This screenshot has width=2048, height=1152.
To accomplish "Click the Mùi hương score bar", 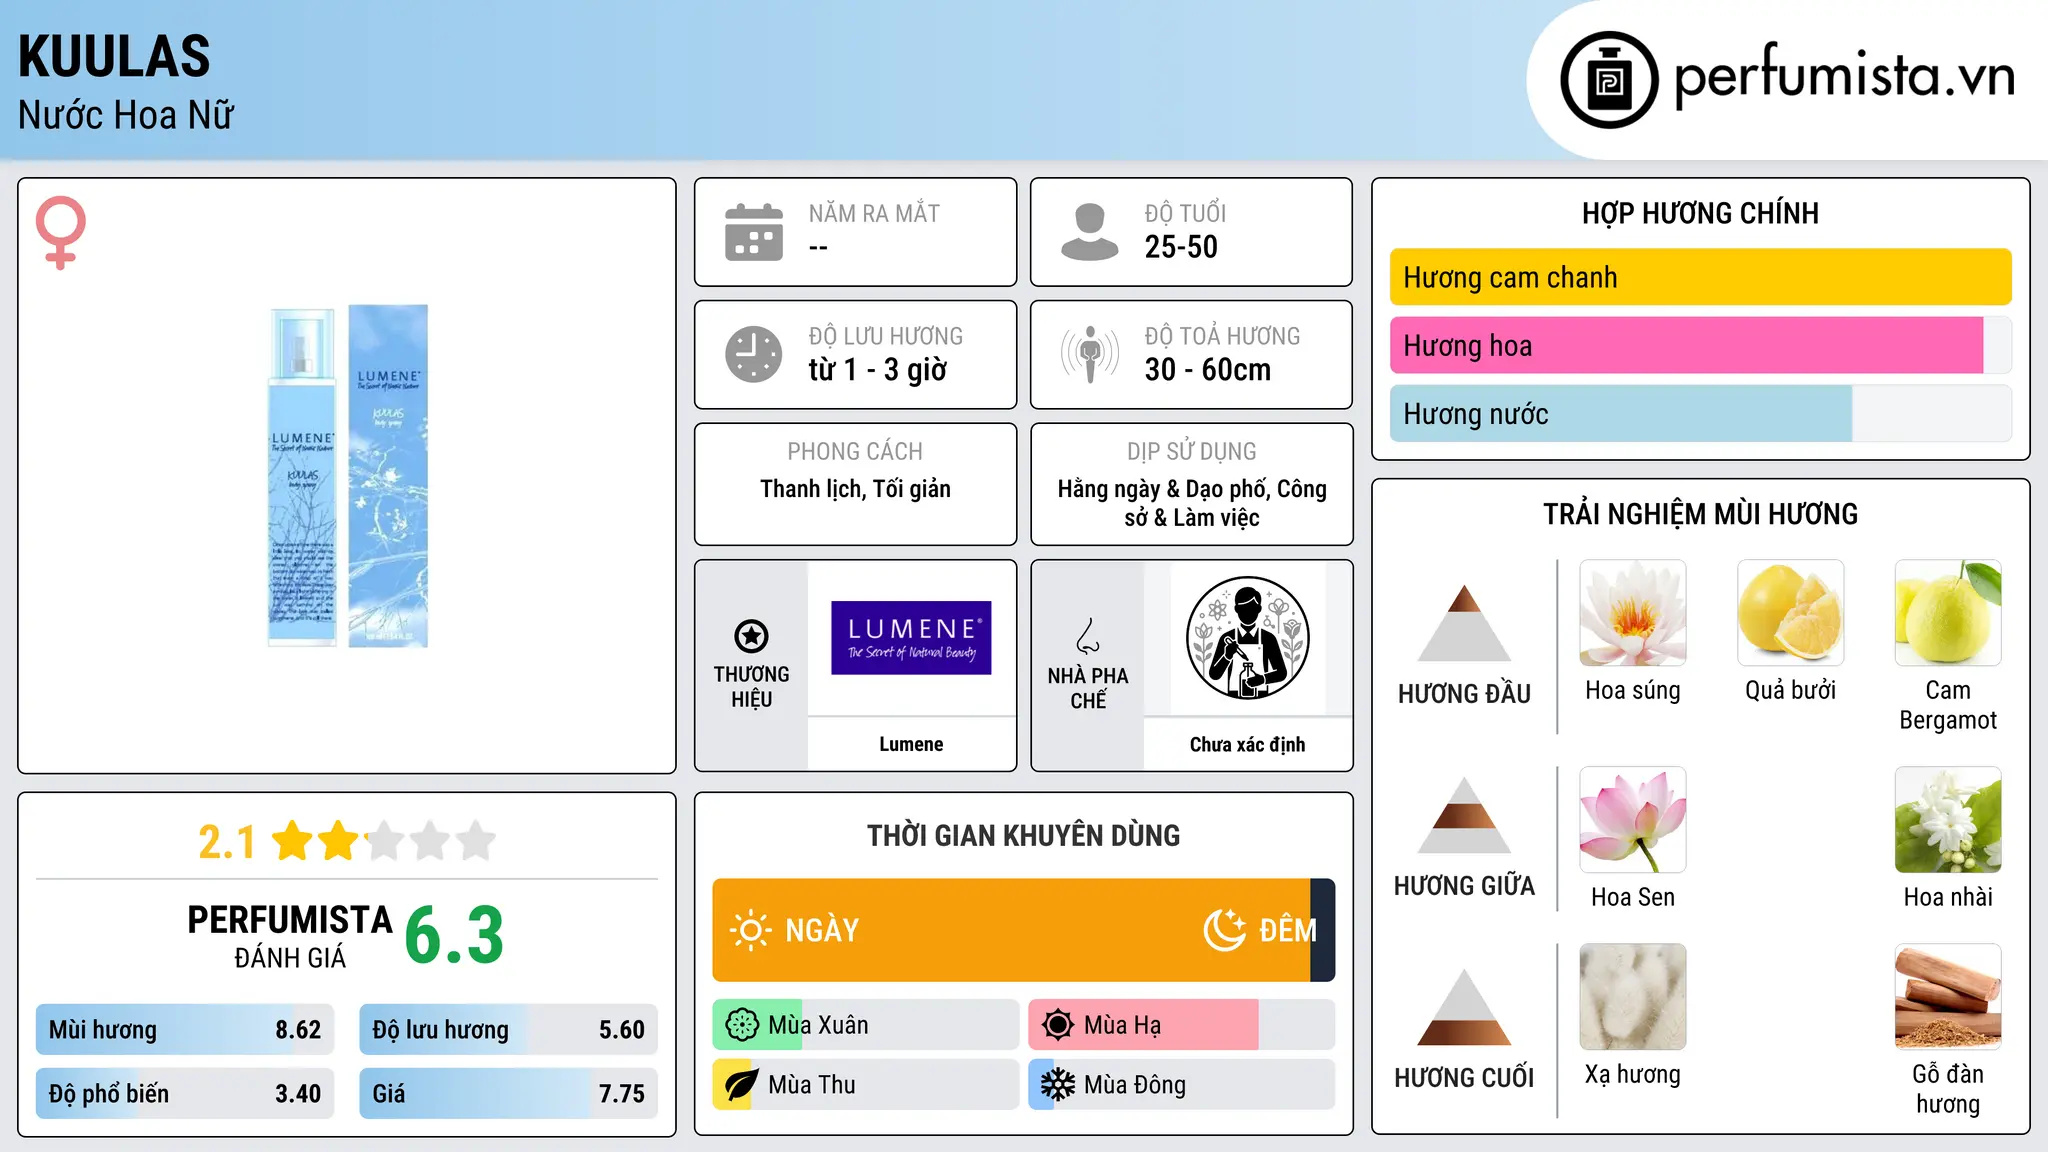I will 185,1029.
